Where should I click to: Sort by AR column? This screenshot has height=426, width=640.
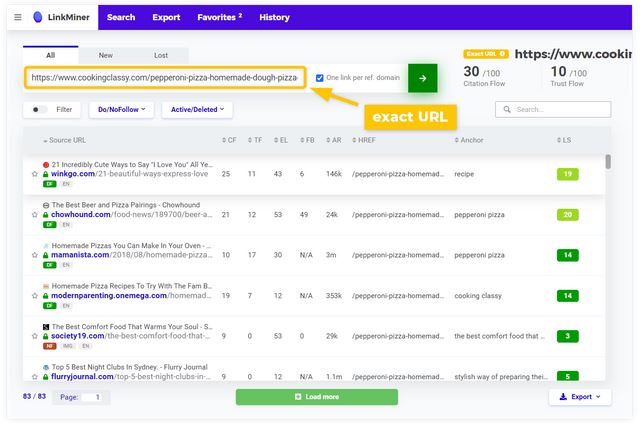click(333, 140)
